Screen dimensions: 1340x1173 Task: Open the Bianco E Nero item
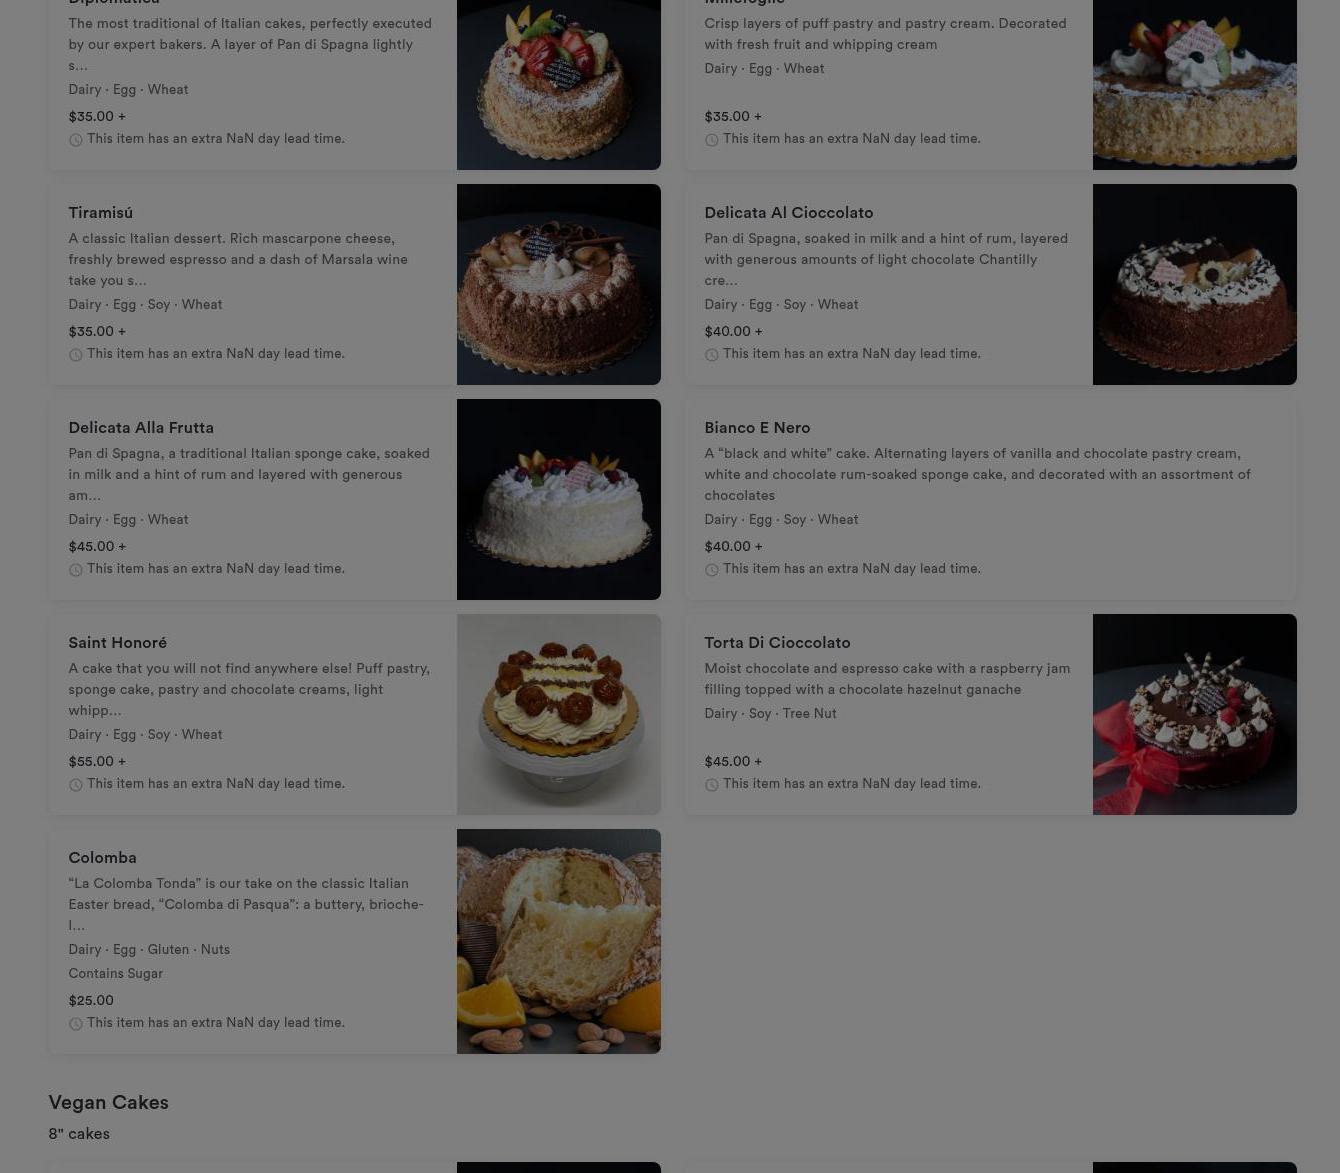[990, 499]
